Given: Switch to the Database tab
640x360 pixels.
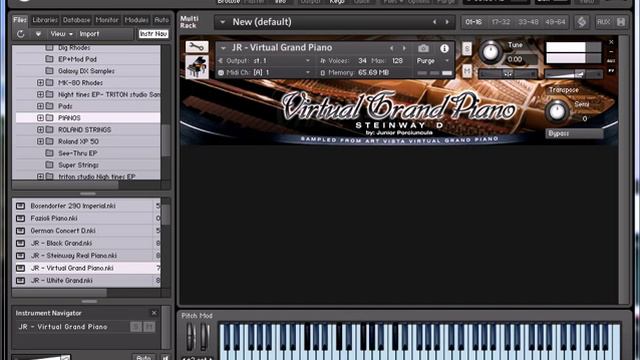Looking at the screenshot, I should click(76, 20).
